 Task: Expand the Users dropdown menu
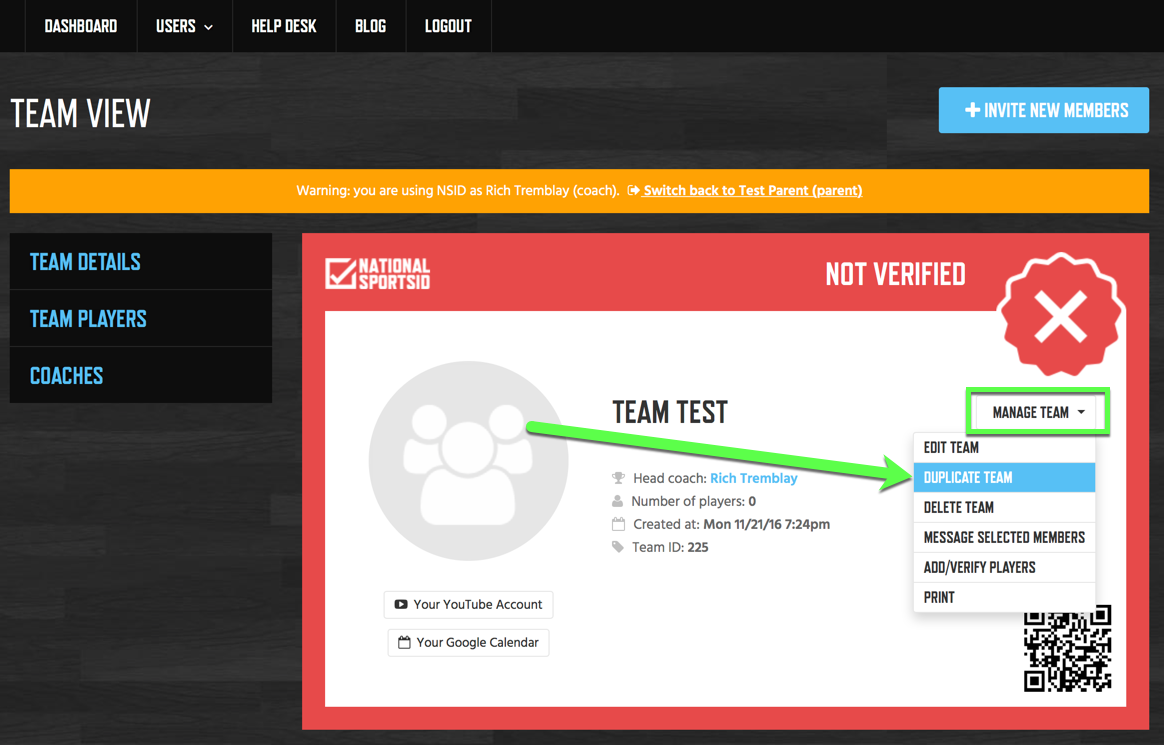point(184,26)
